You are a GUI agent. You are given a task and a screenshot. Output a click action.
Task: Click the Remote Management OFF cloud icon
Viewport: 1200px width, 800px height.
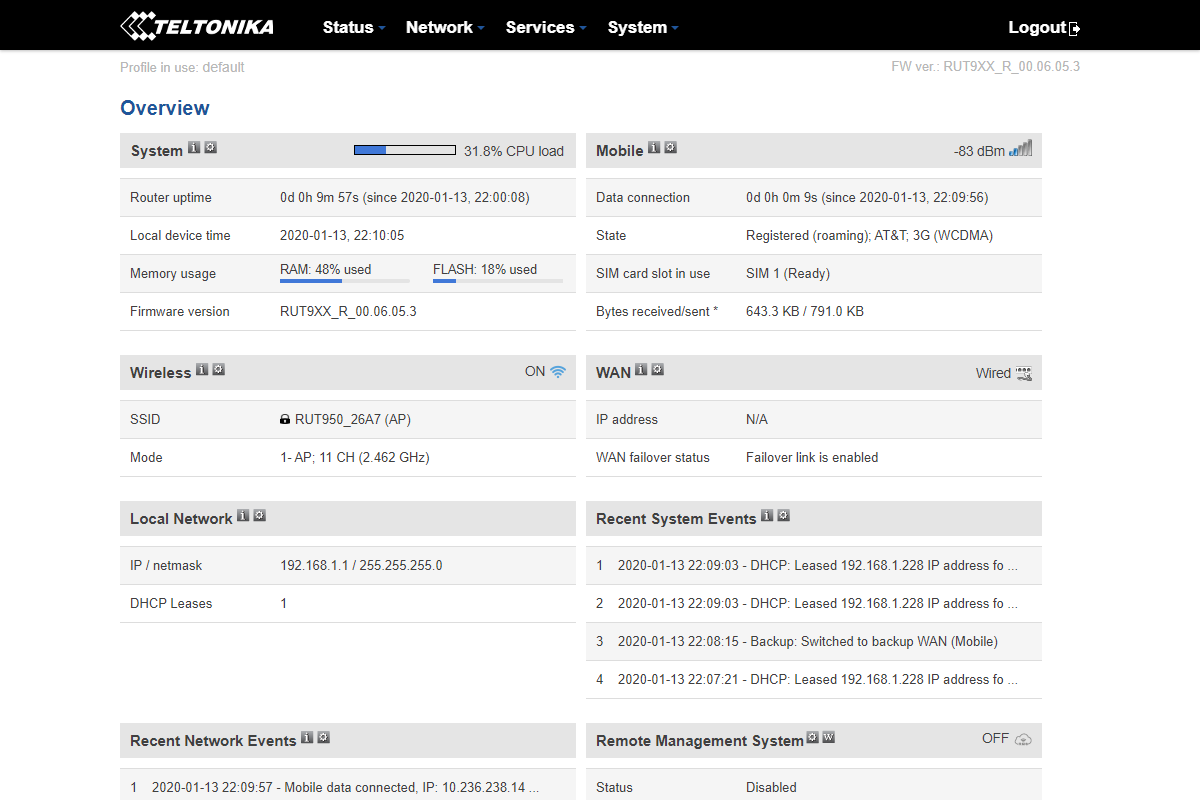[x=1023, y=739]
